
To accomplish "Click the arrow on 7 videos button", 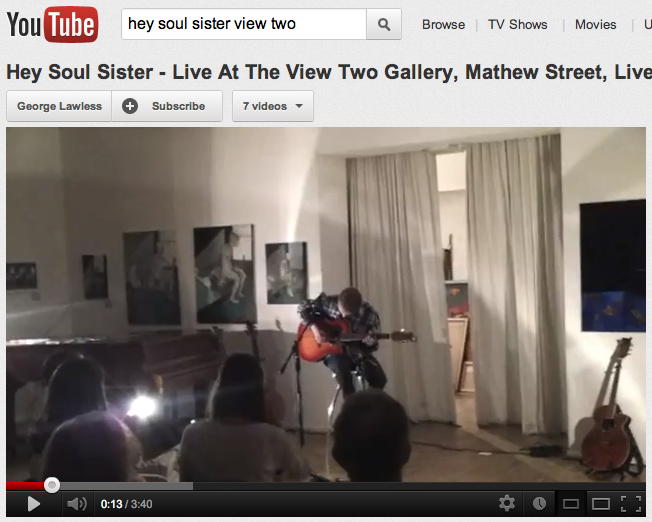I will pos(299,106).
